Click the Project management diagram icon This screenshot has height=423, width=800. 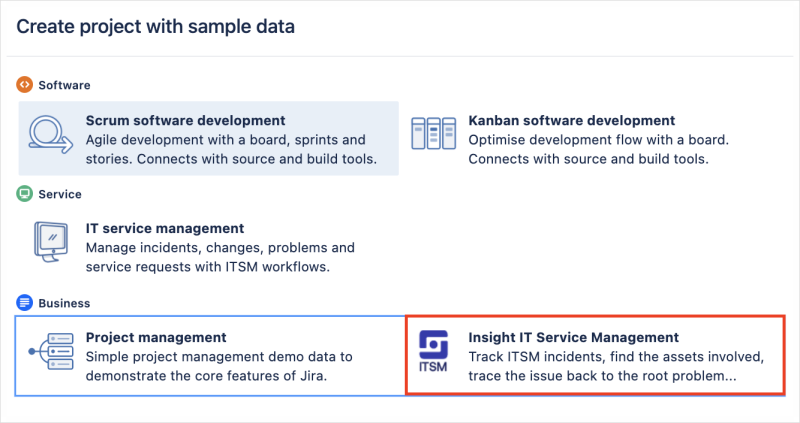[x=50, y=356]
